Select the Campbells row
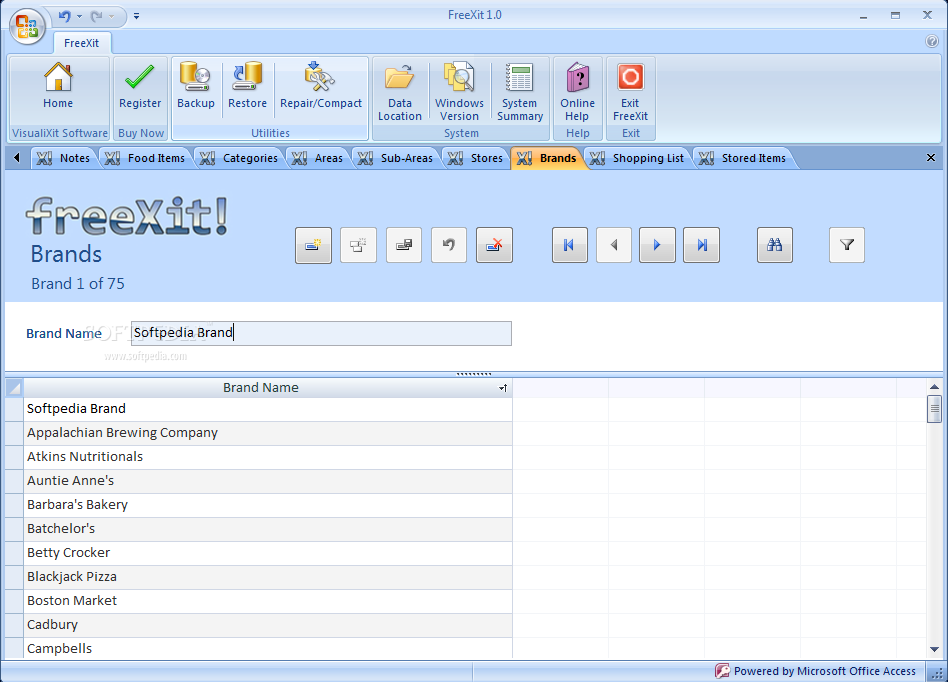Screen dimensions: 948x682 (268, 648)
